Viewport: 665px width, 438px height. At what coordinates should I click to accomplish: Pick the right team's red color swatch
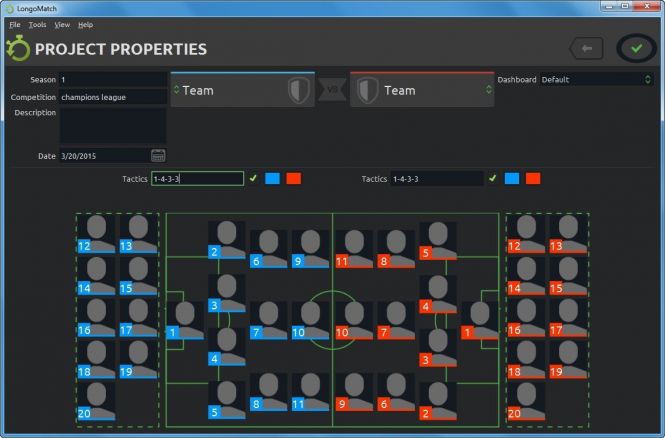(533, 179)
